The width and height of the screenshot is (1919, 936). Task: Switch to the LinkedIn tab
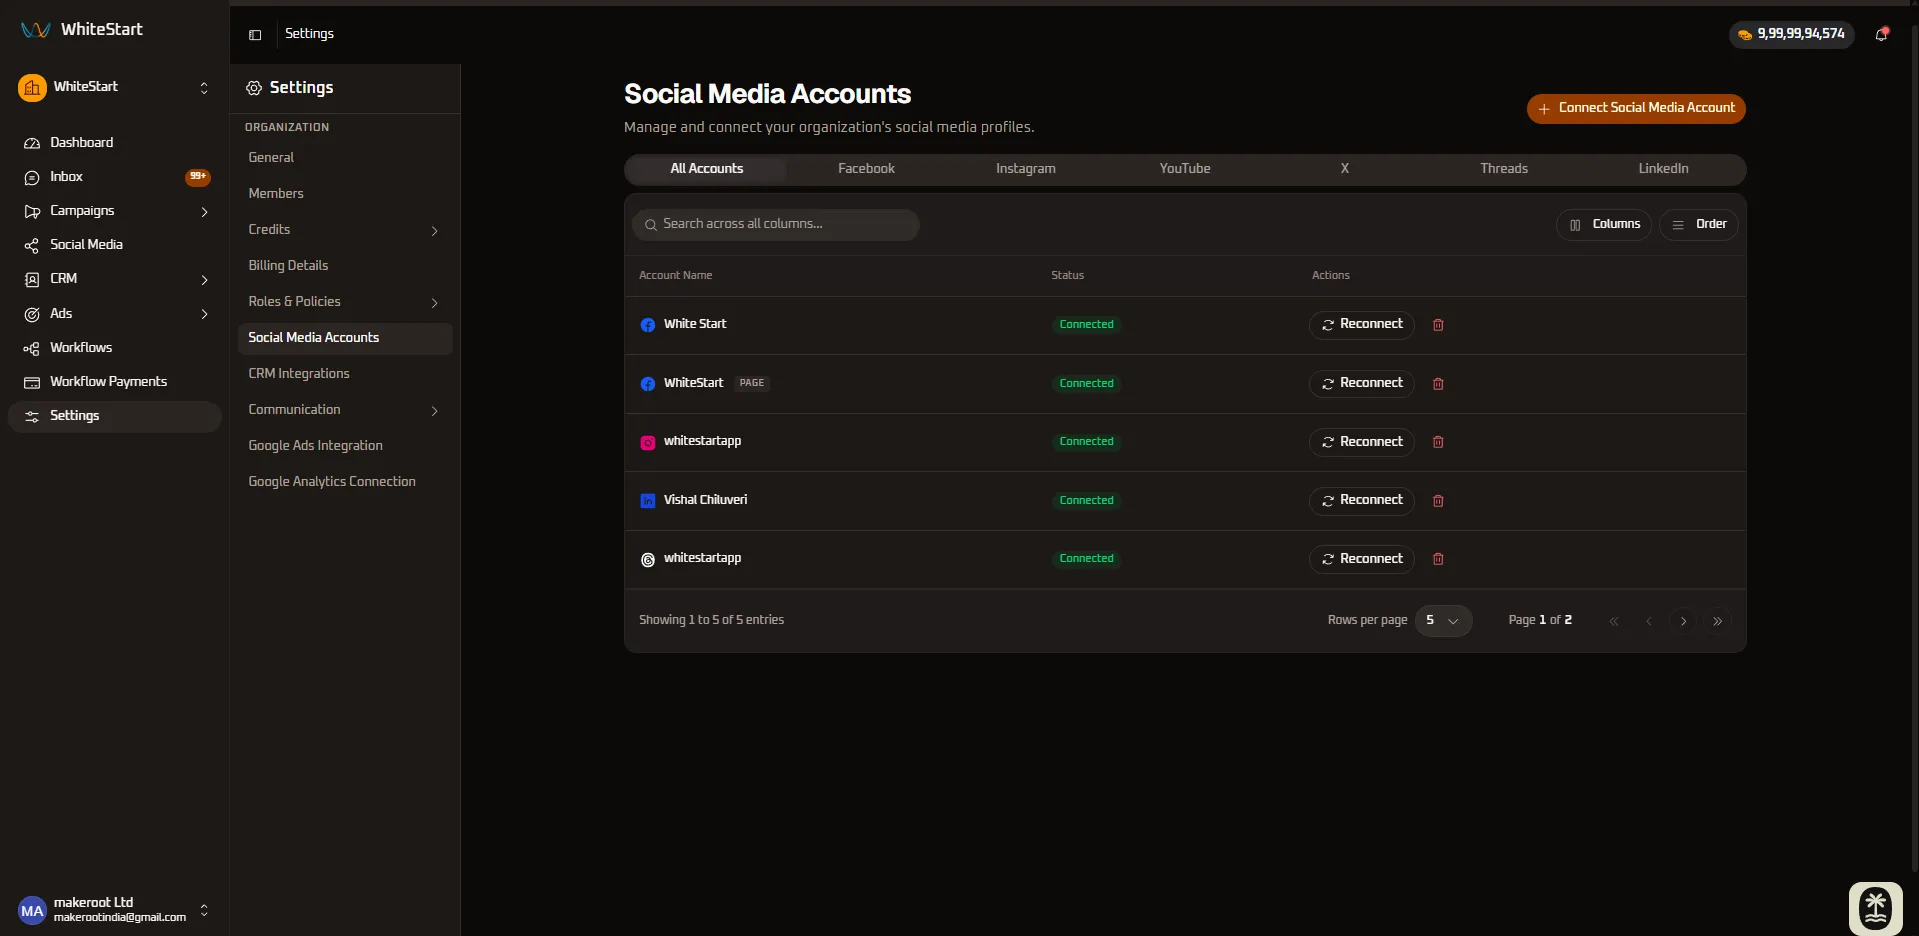1663,169
